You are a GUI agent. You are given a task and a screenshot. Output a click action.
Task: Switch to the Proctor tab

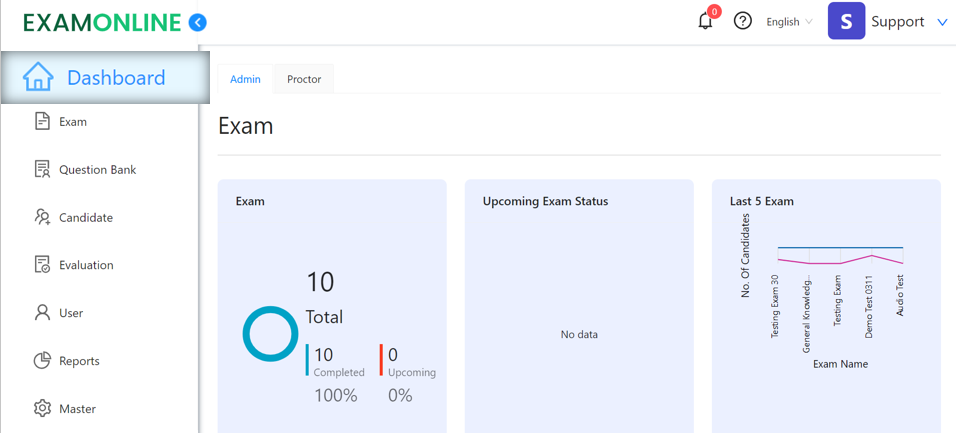304,79
